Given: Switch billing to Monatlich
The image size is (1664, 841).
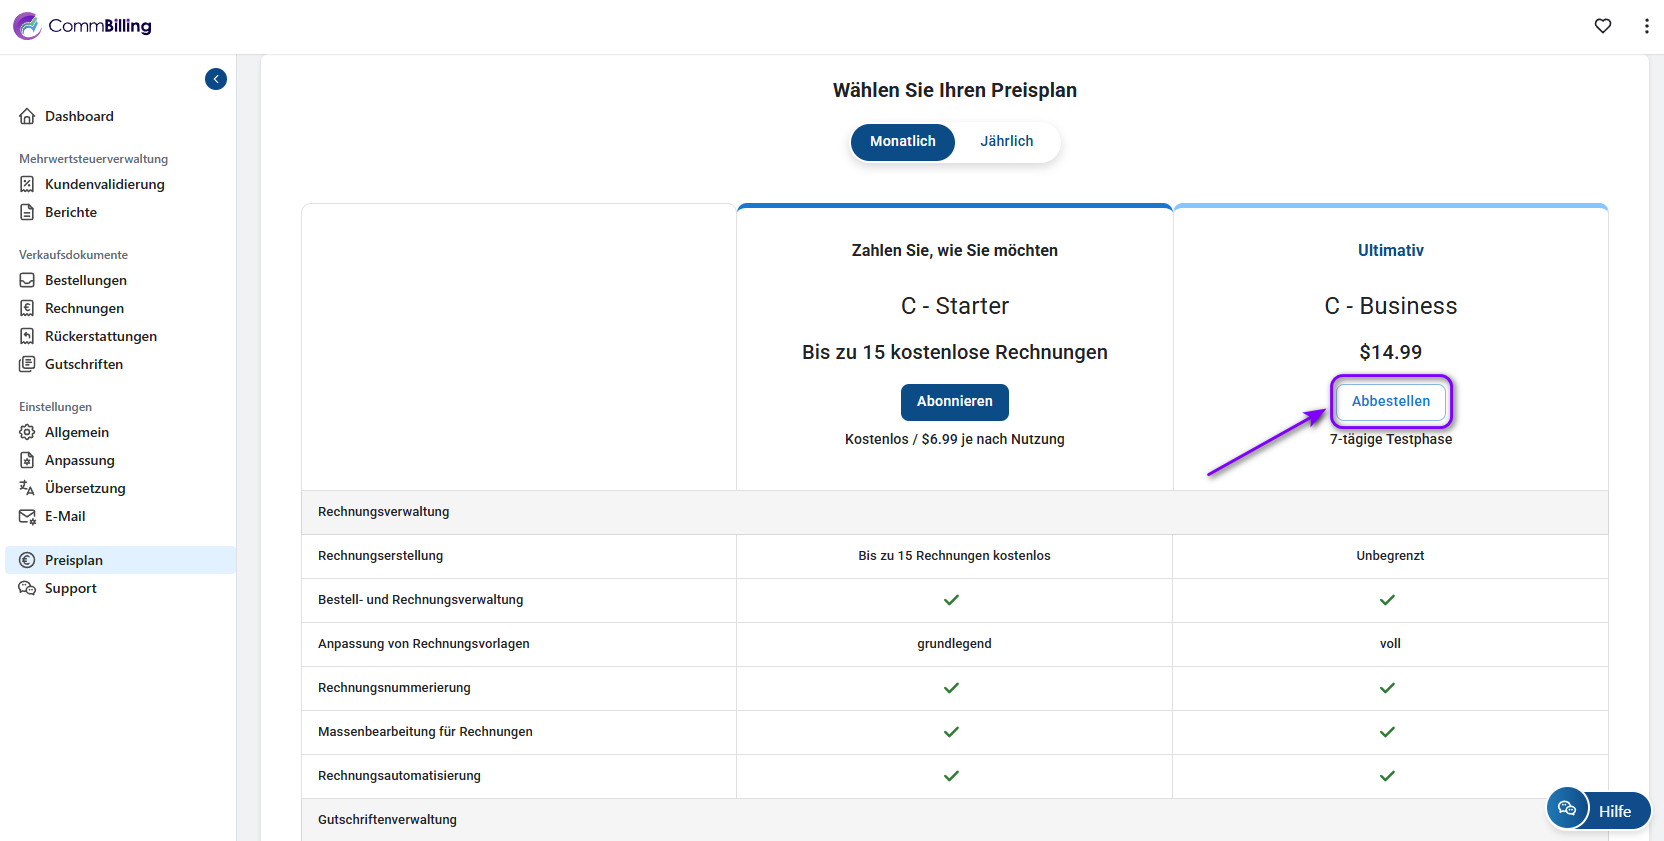Looking at the screenshot, I should [x=902, y=141].
